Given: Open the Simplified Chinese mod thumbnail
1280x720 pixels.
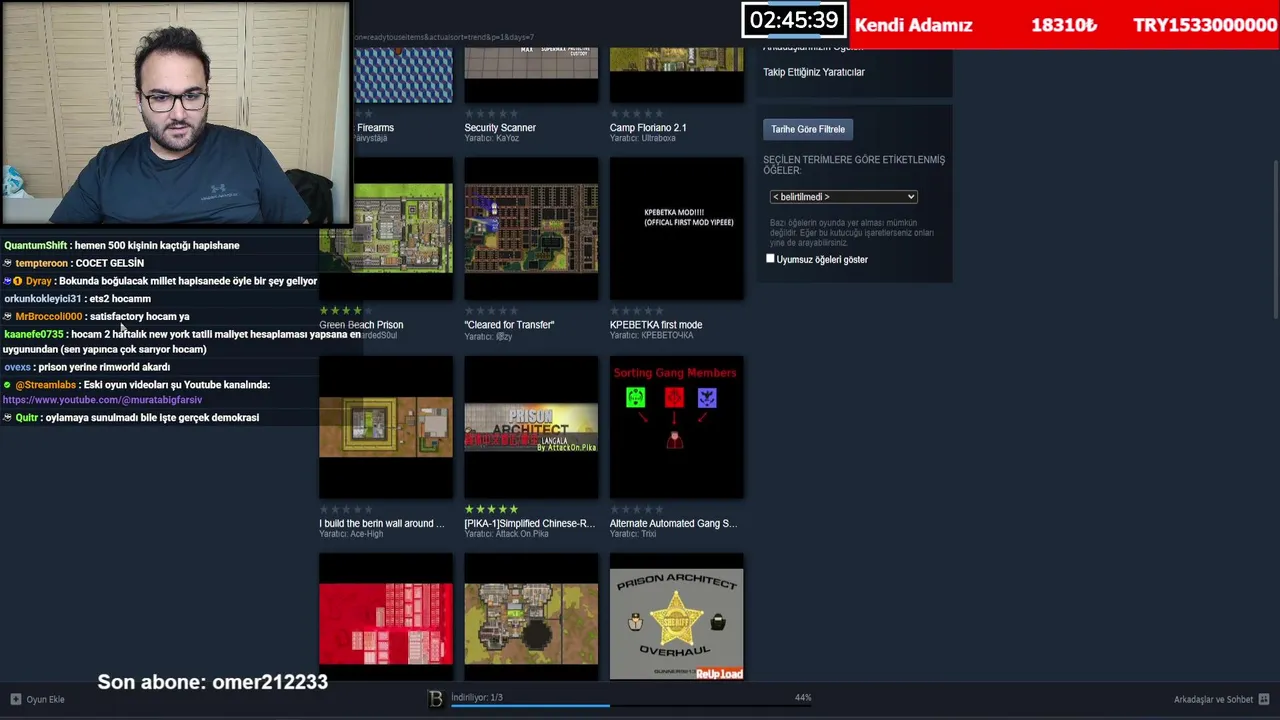Looking at the screenshot, I should tap(531, 427).
